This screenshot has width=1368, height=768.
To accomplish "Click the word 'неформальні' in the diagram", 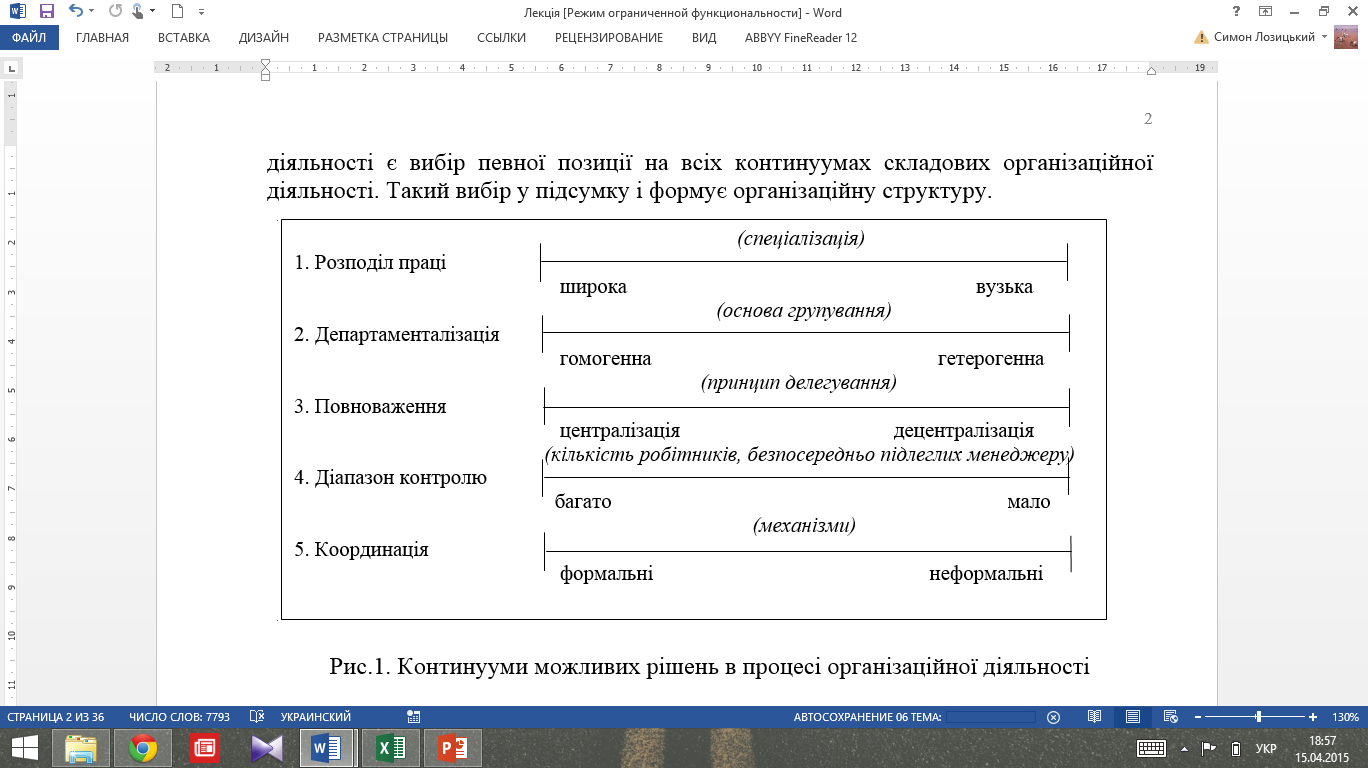I will pyautogui.click(x=986, y=574).
